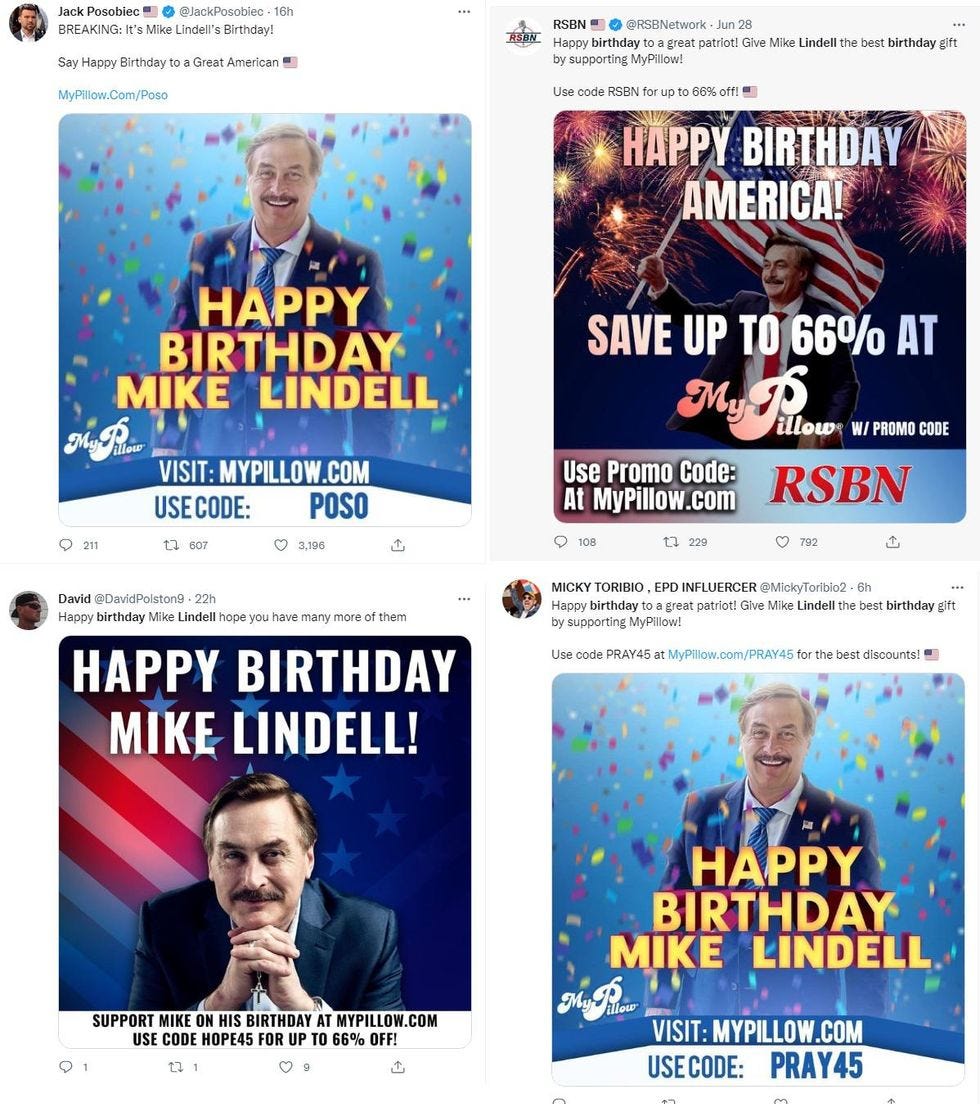
Task: Open more options on Micky Toribio's tweet
Action: click(957, 587)
